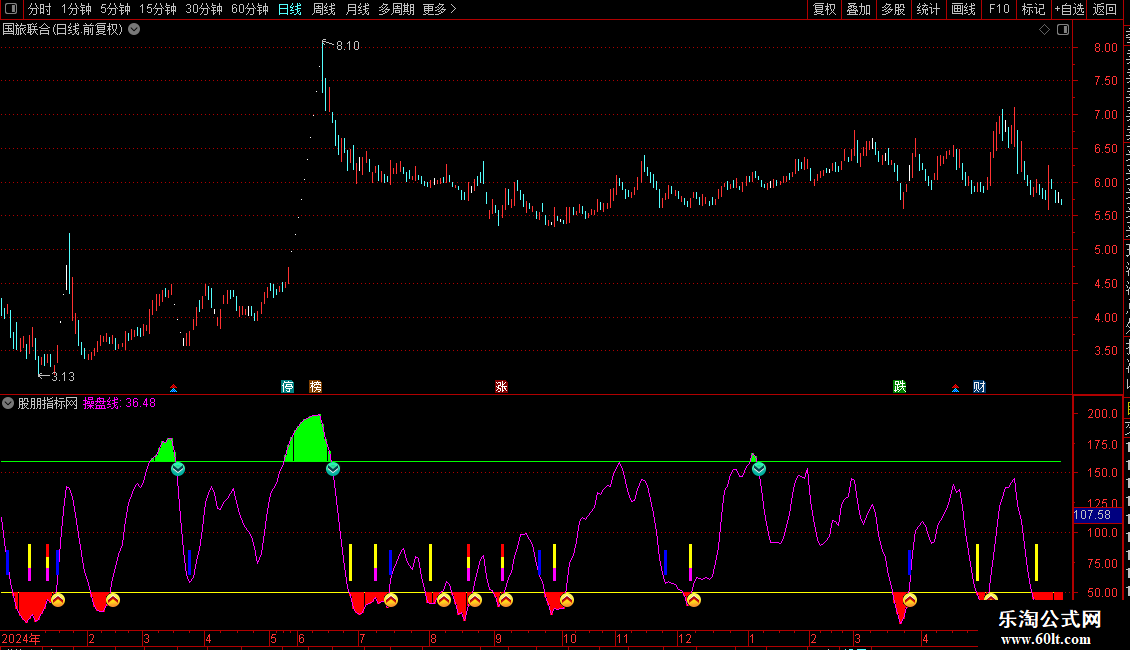Image resolution: width=1130 pixels, height=650 pixels.
Task: Click the yellow buy signal after month 7
Action: click(x=391, y=600)
